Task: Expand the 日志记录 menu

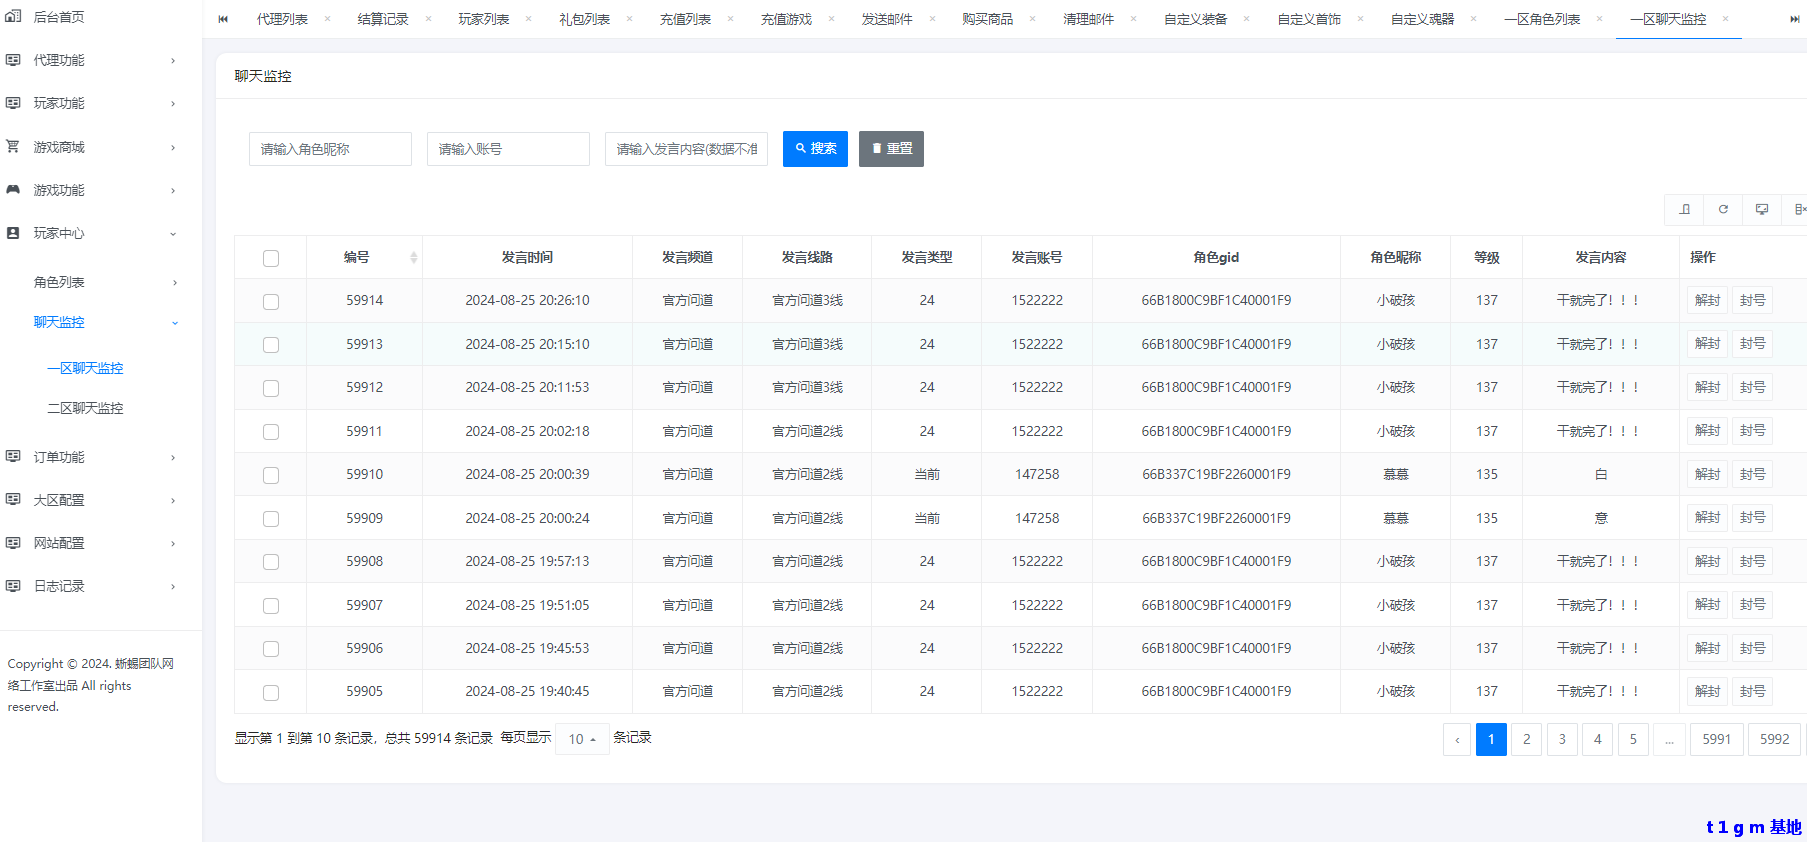Action: [x=173, y=587]
